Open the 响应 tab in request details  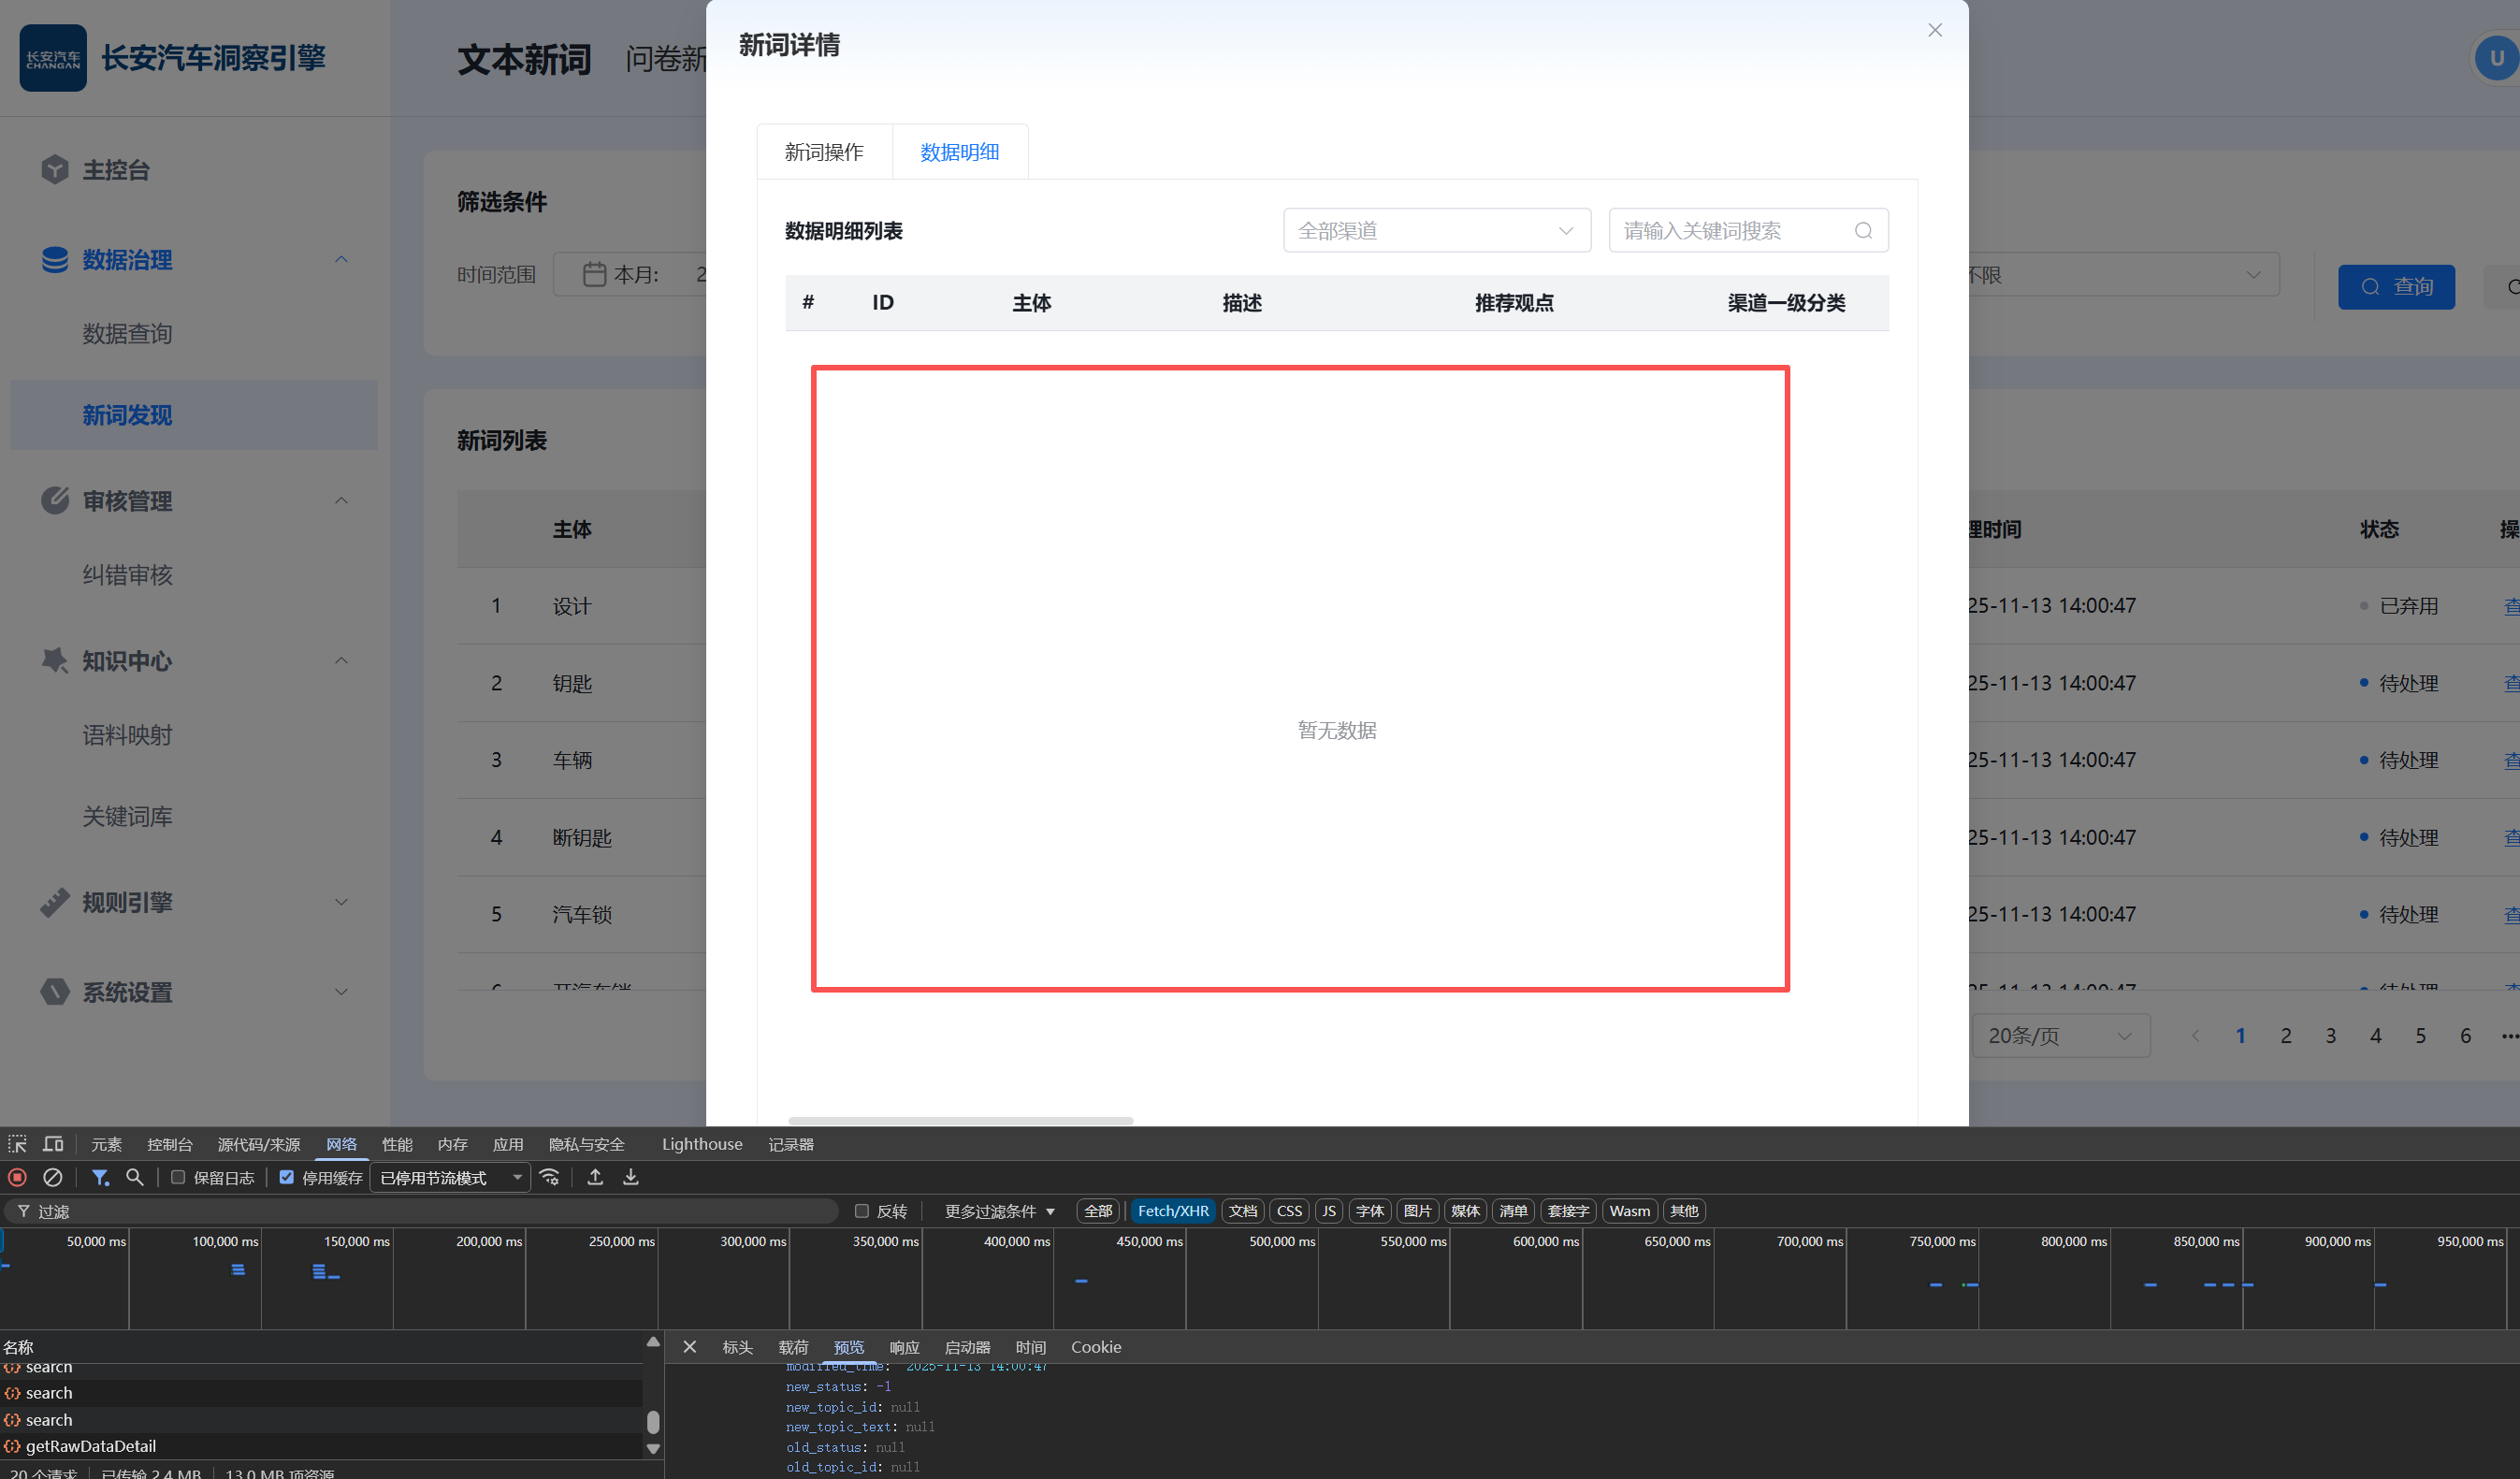904,1347
